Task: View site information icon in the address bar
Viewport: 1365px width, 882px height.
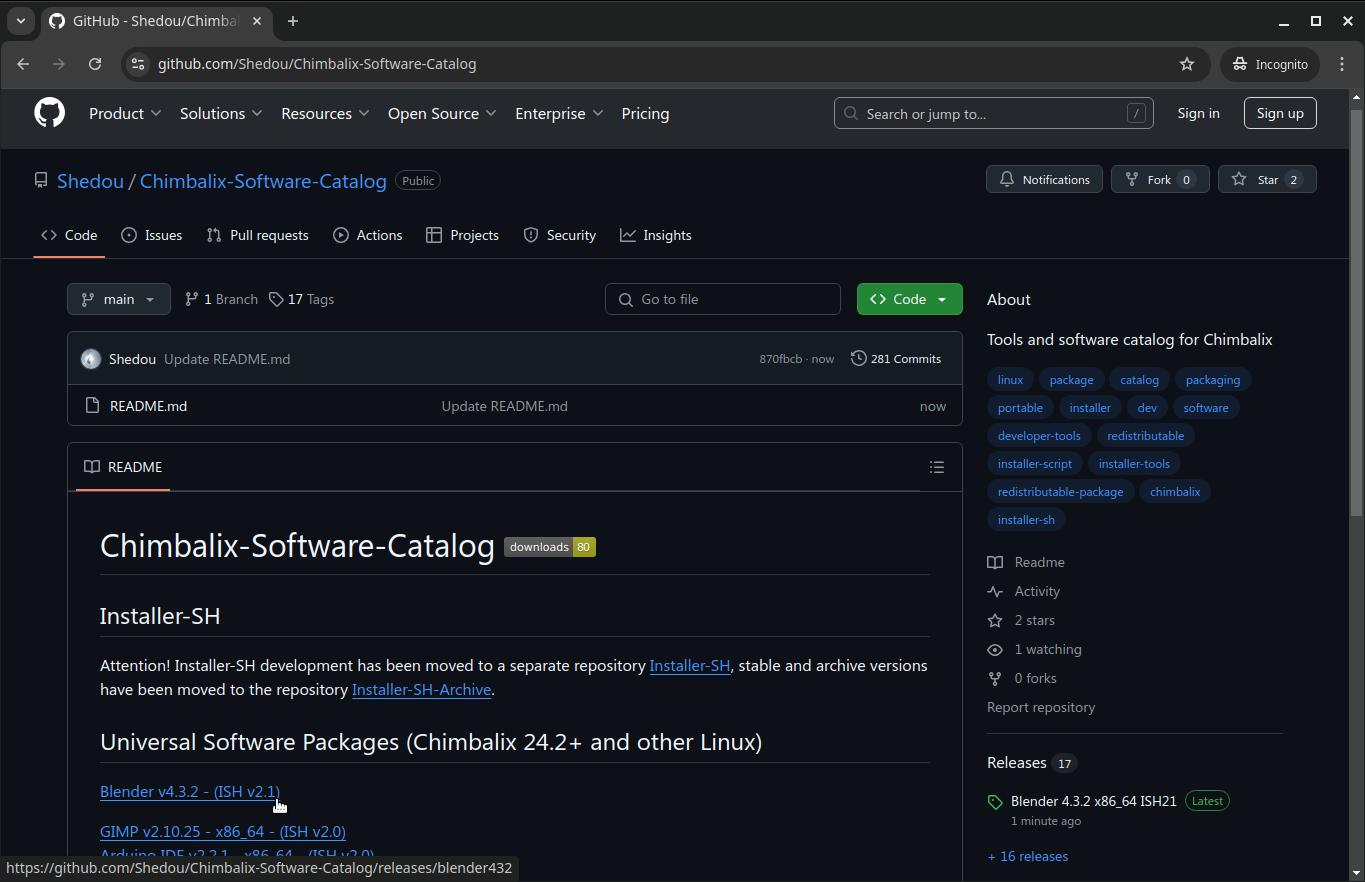Action: (138, 64)
